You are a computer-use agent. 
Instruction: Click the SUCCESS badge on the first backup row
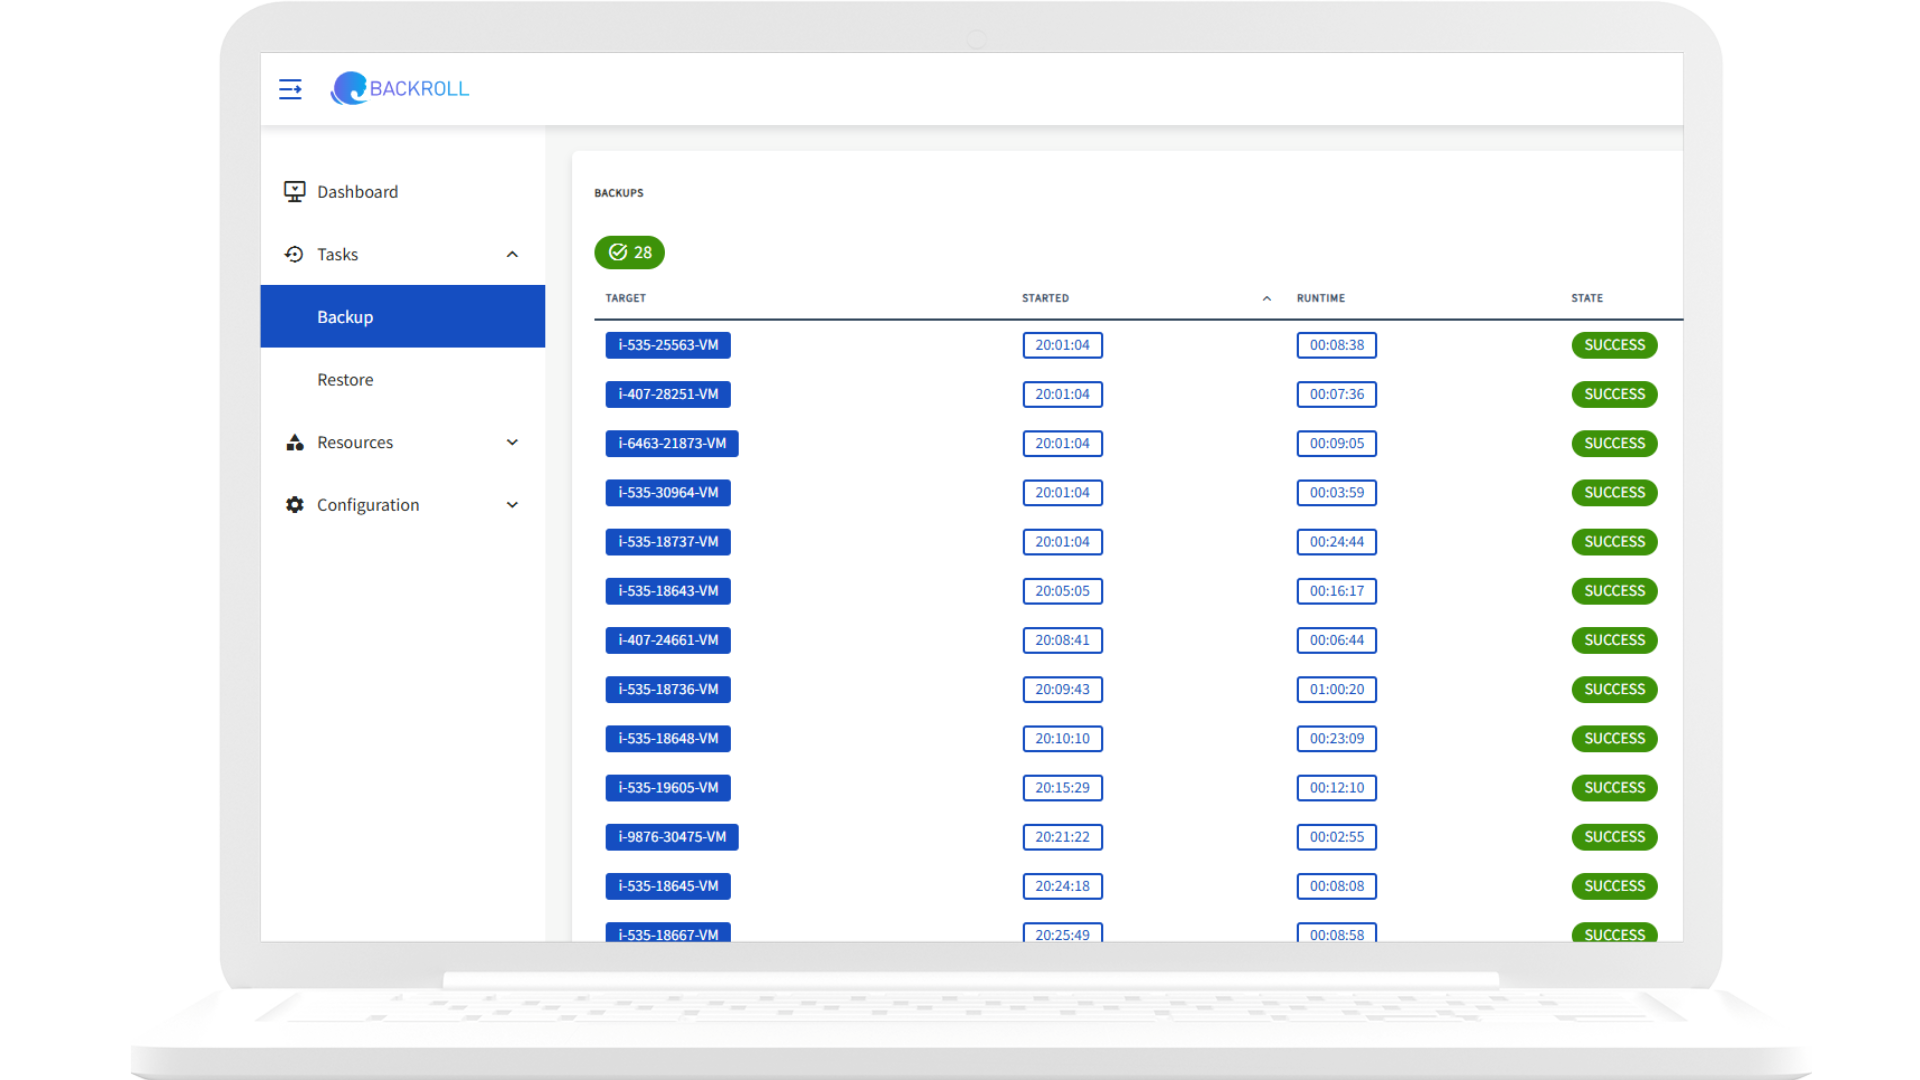click(1614, 344)
